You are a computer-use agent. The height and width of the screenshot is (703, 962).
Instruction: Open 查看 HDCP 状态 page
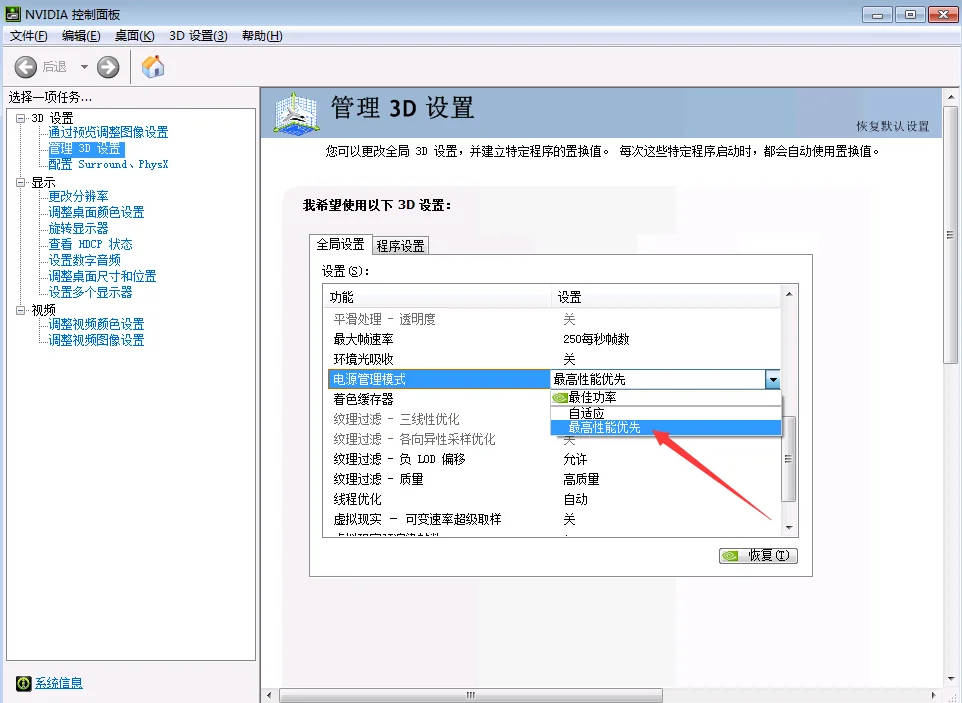pyautogui.click(x=90, y=244)
